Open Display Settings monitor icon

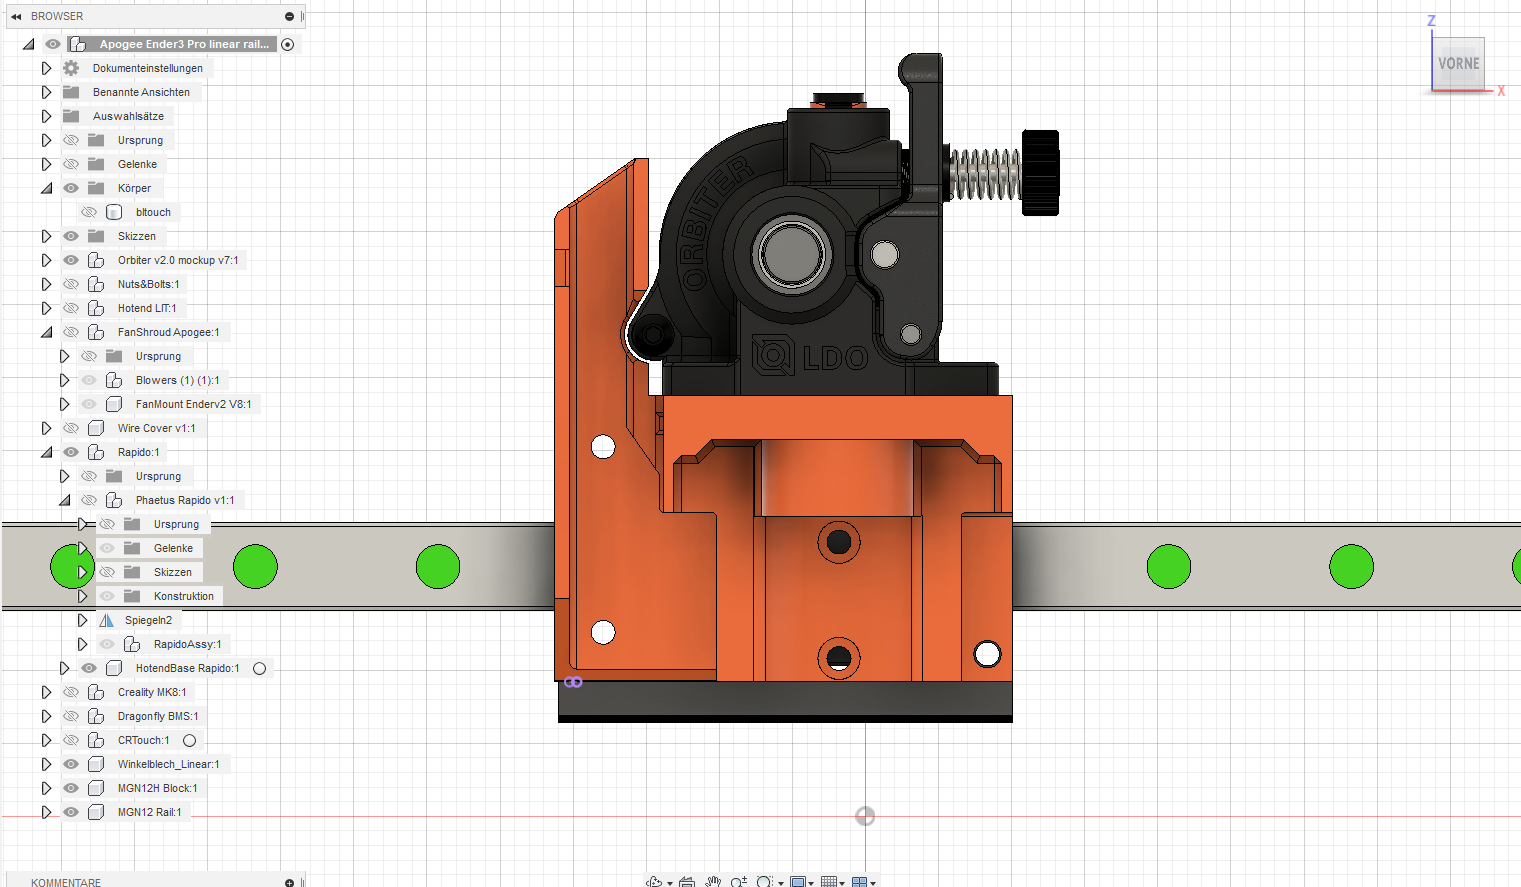[x=797, y=882]
